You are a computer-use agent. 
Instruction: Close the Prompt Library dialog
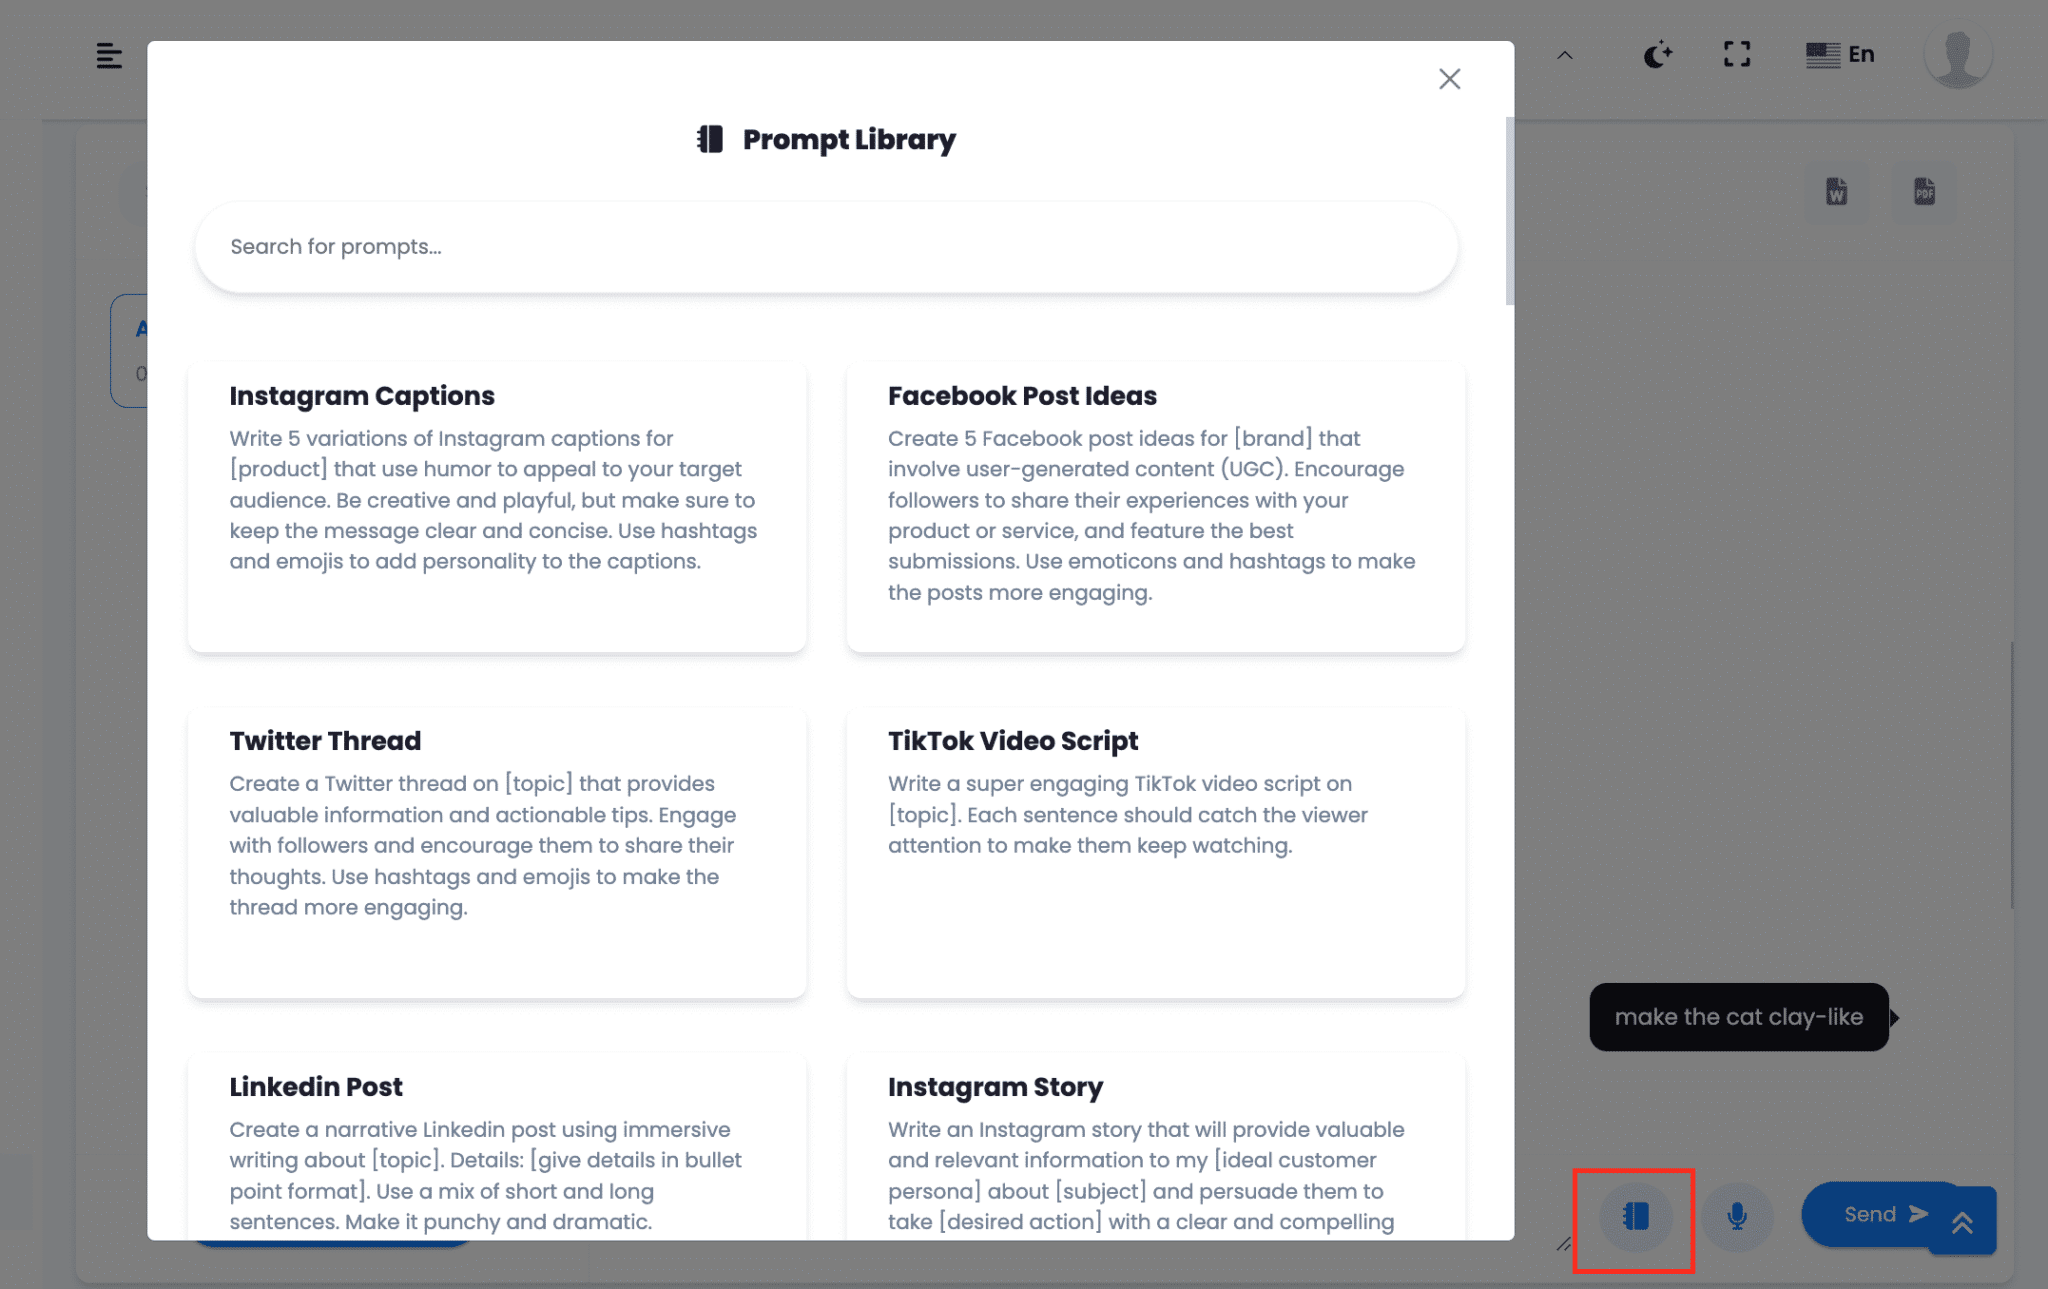1449,79
